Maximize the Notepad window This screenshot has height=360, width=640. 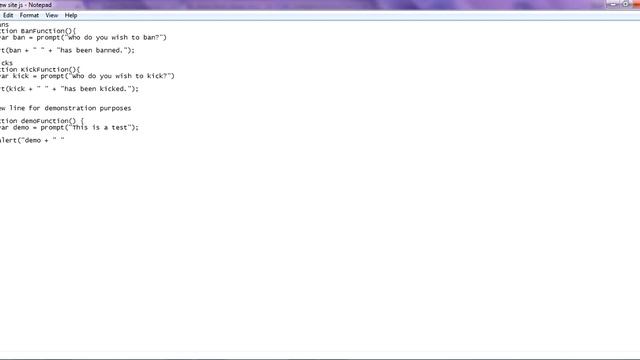(625, 4)
